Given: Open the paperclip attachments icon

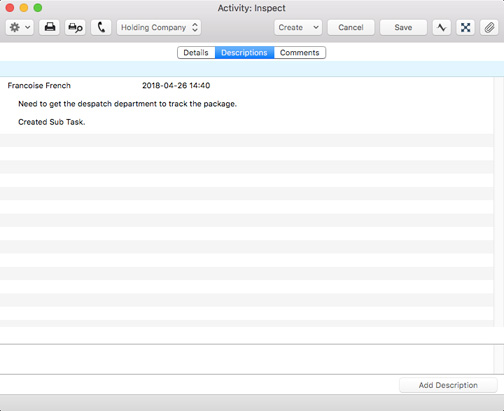Looking at the screenshot, I should pyautogui.click(x=489, y=27).
